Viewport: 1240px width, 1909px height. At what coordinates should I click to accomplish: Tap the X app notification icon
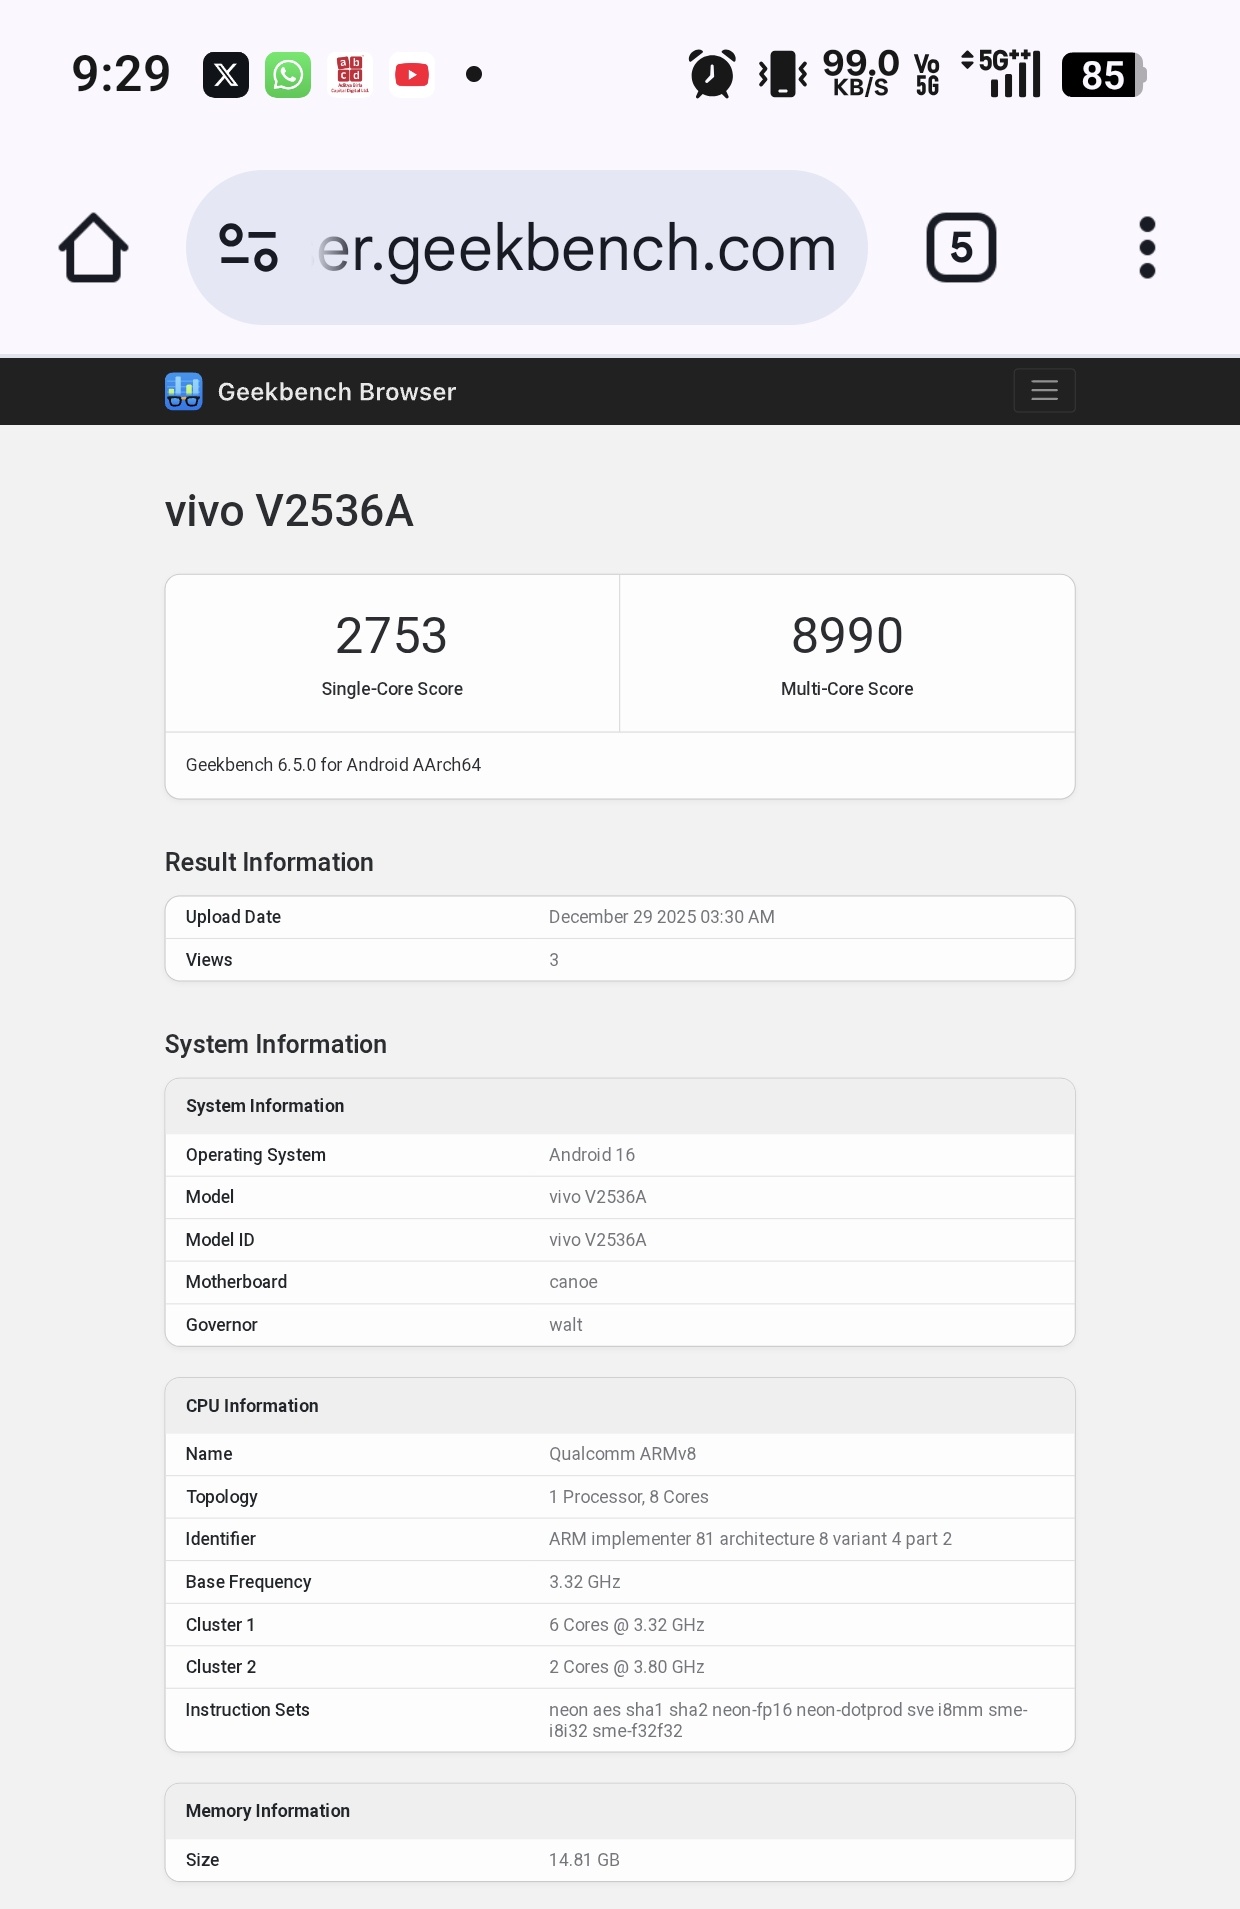(x=226, y=75)
